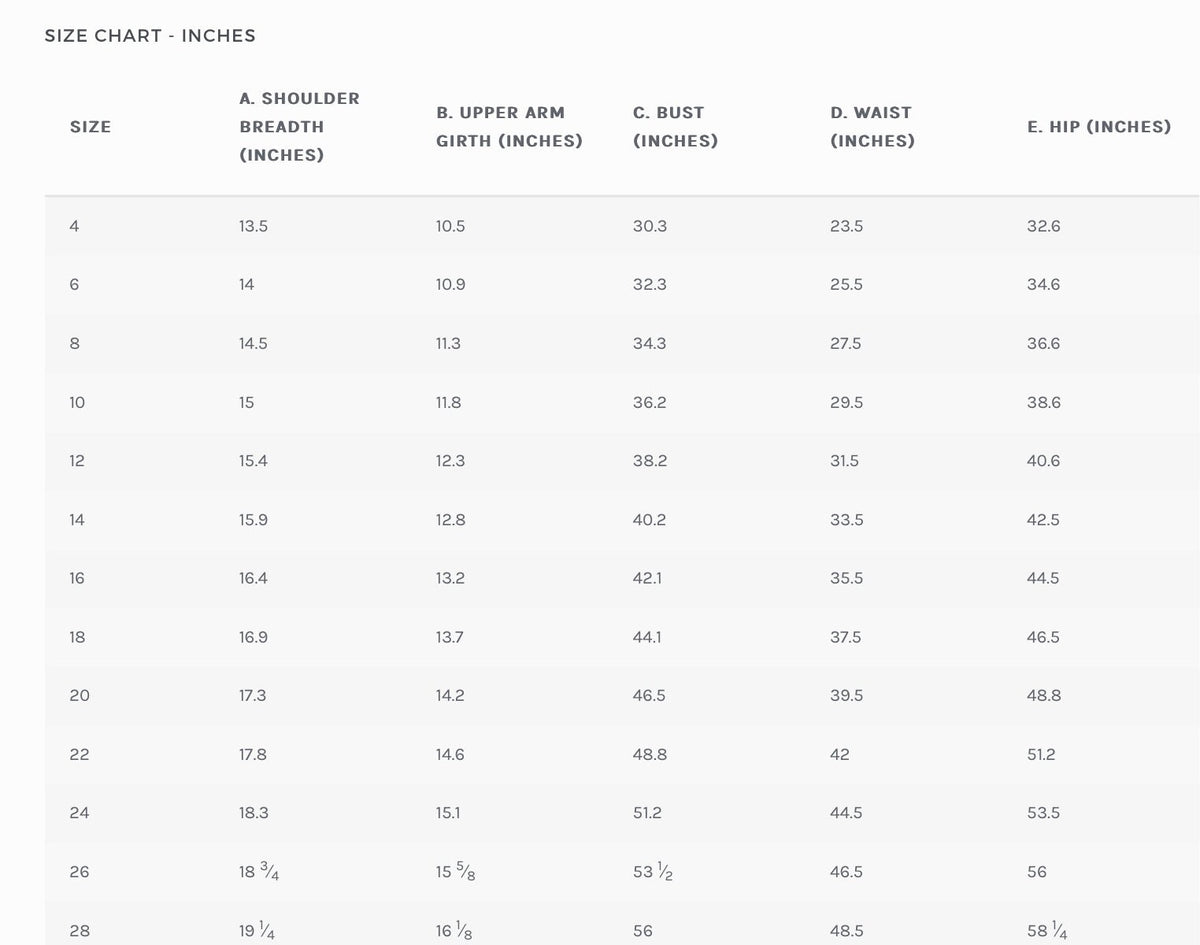1200x945 pixels.
Task: Click the B. Upper Arm Girth header
Action: 509,127
